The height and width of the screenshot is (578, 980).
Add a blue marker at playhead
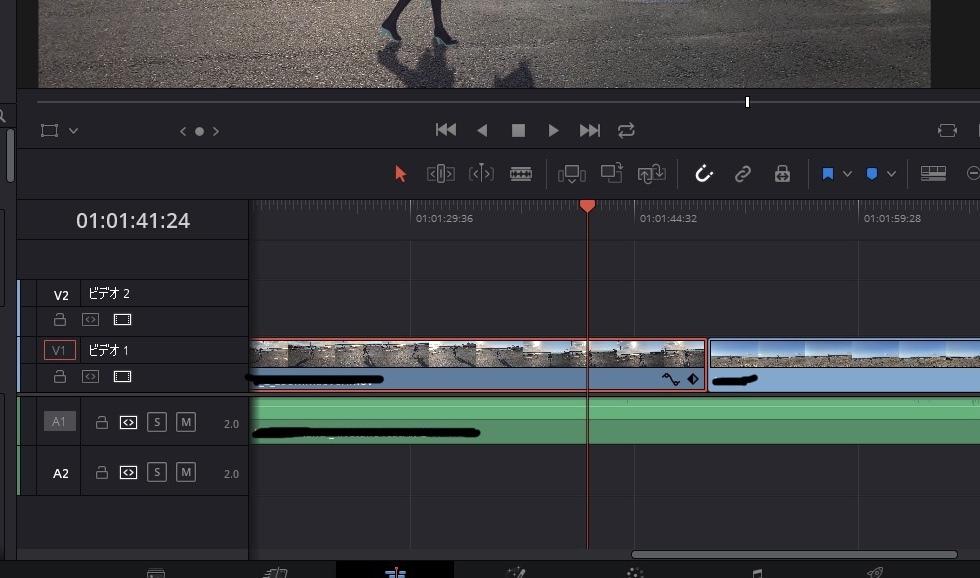(872, 174)
